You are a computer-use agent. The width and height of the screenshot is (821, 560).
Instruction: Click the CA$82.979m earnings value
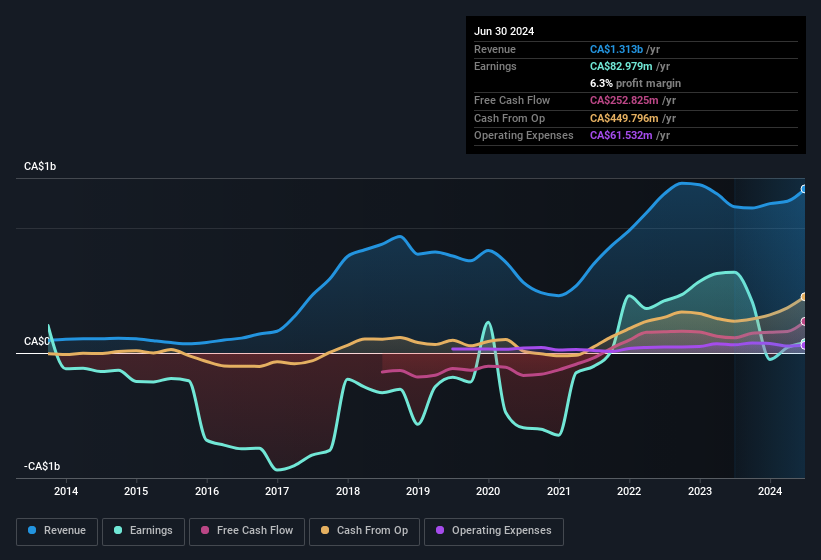click(x=621, y=66)
